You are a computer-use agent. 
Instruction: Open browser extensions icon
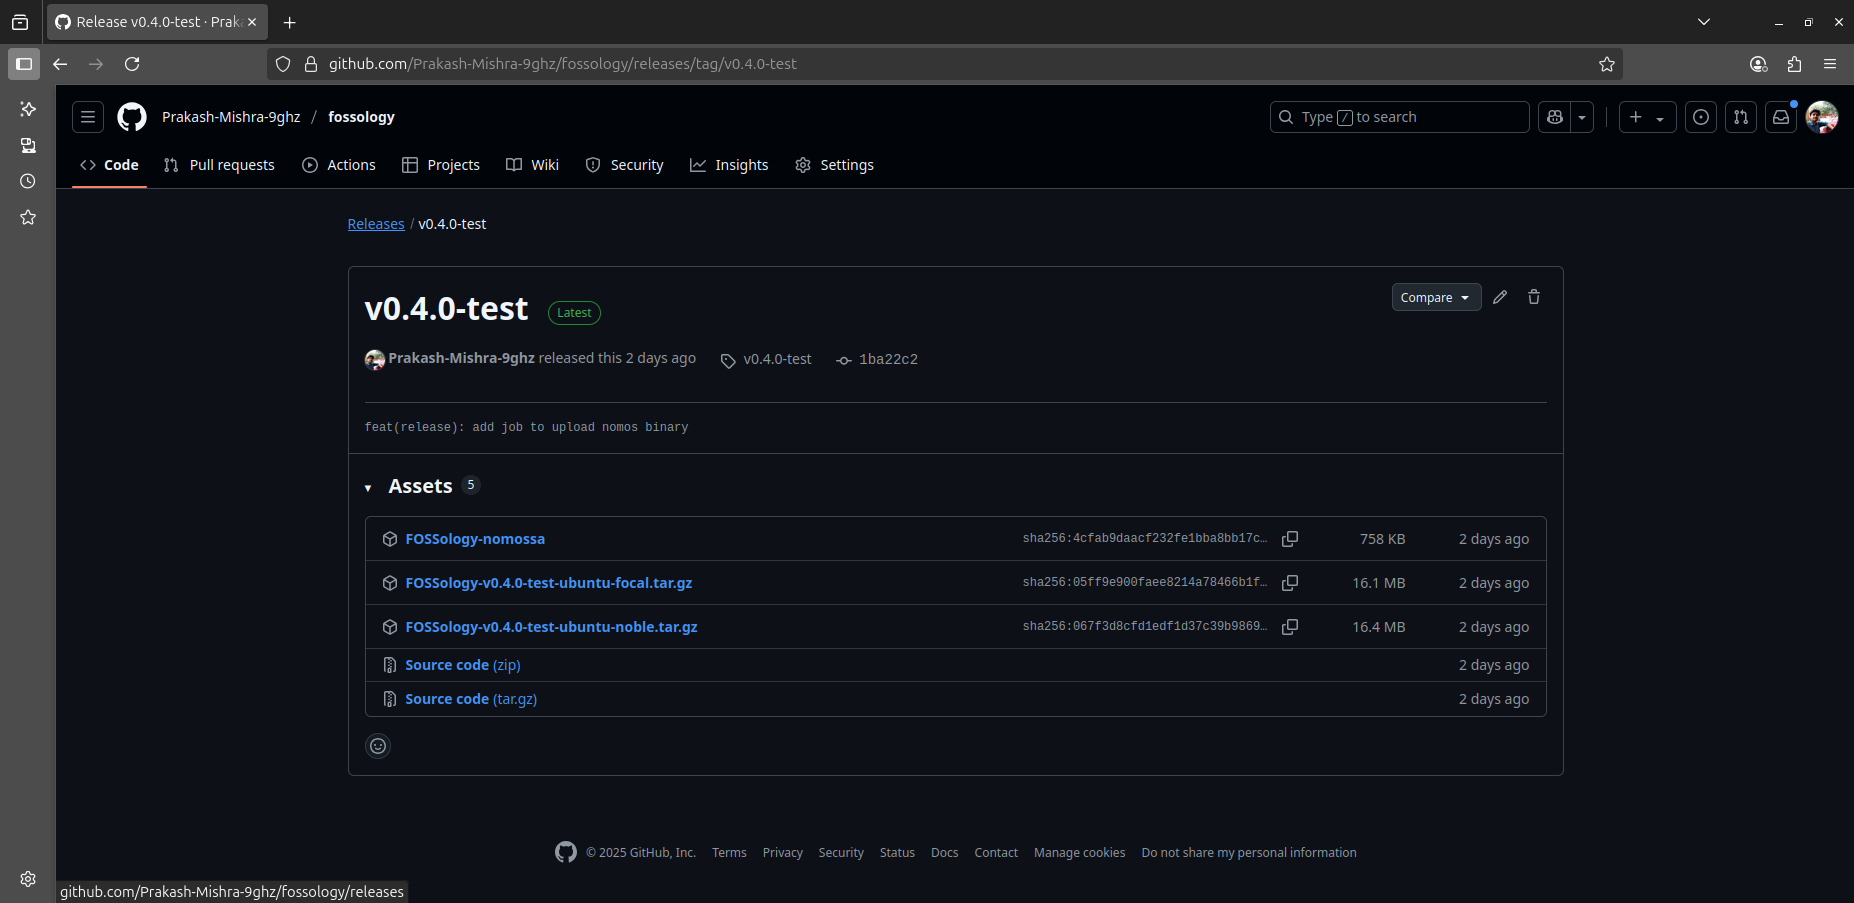[1794, 64]
